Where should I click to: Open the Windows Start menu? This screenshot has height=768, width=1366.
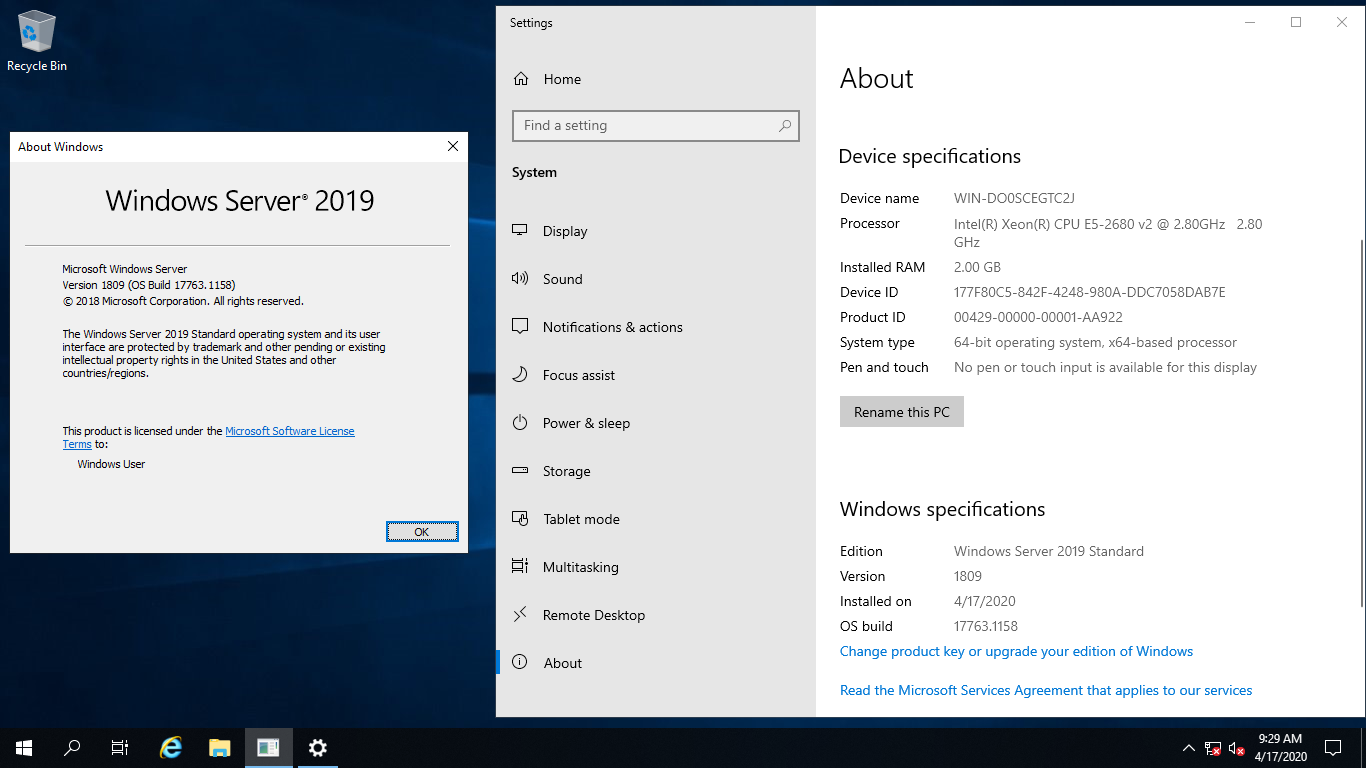click(24, 748)
